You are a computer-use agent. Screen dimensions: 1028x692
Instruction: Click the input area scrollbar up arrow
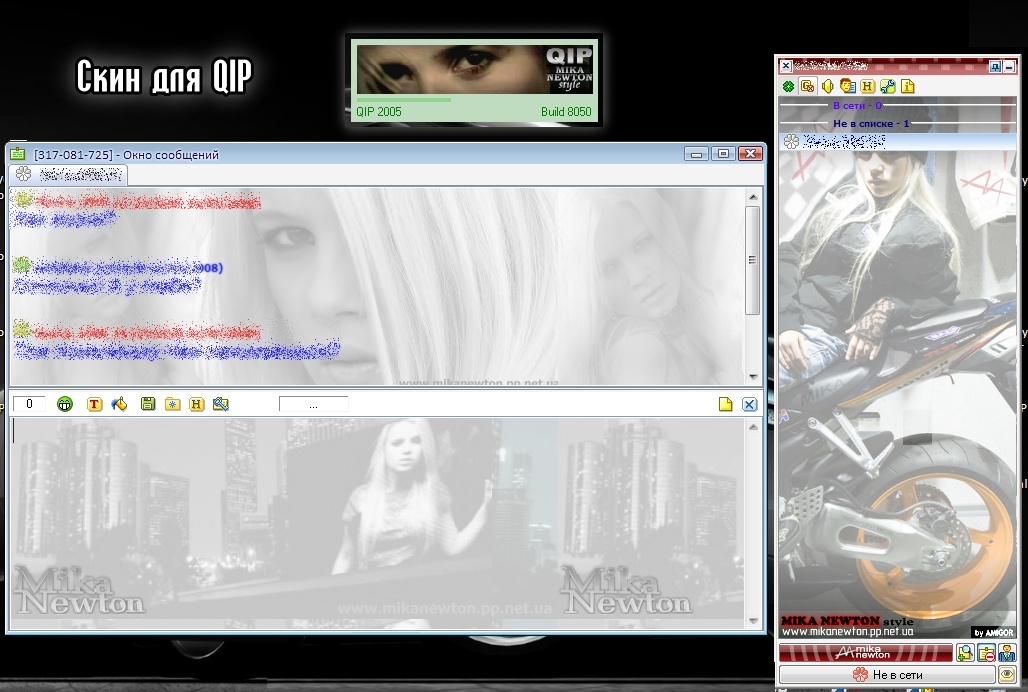753,427
